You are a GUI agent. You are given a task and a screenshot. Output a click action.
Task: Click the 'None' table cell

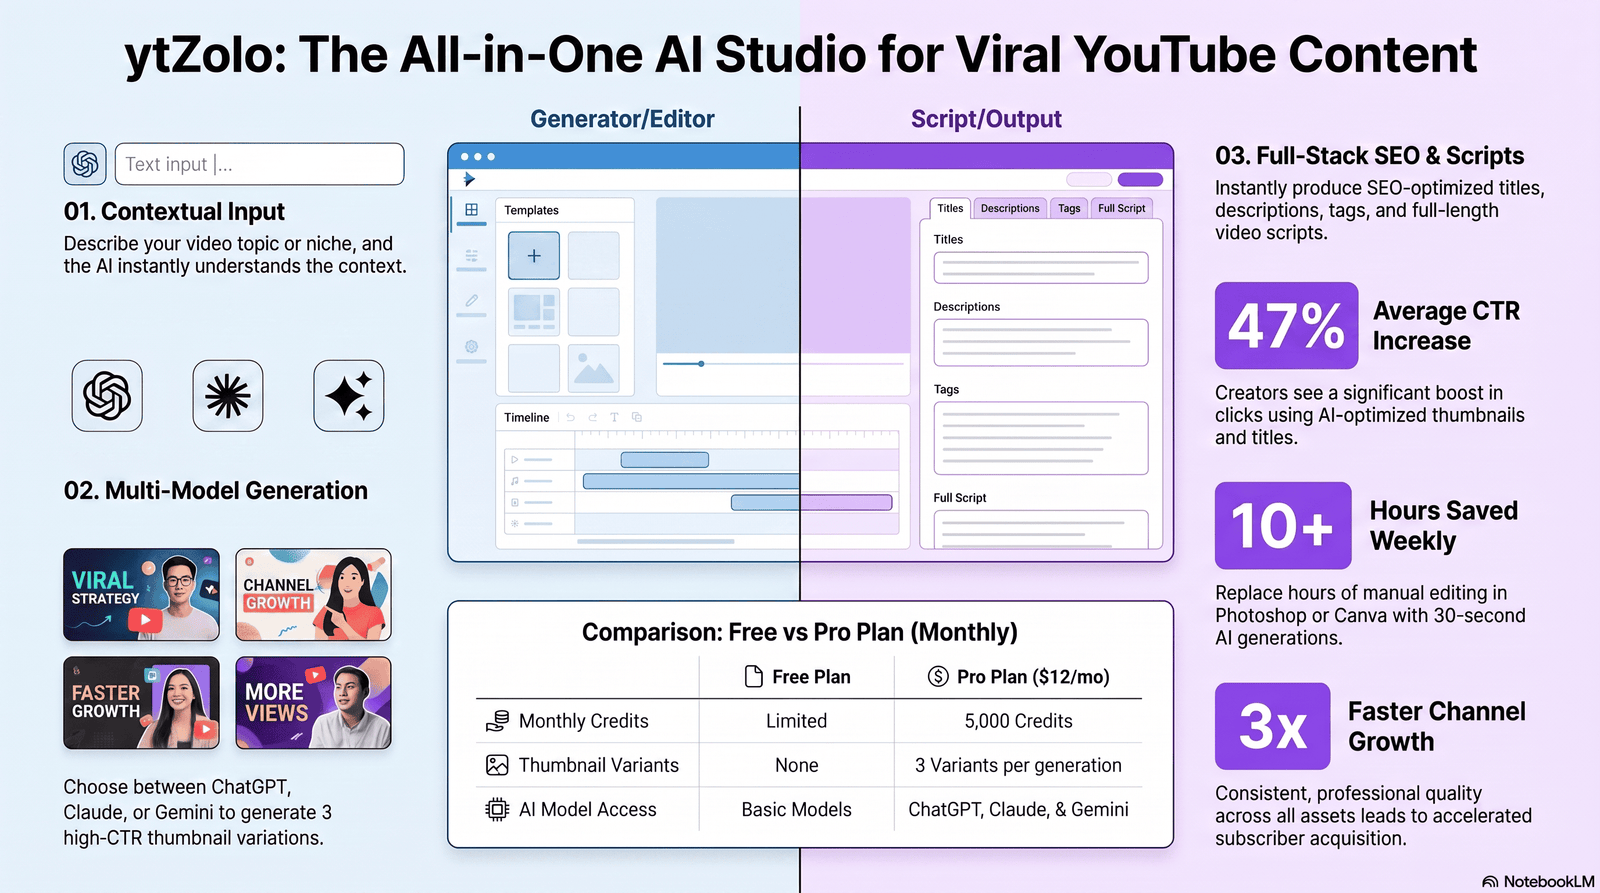click(796, 765)
